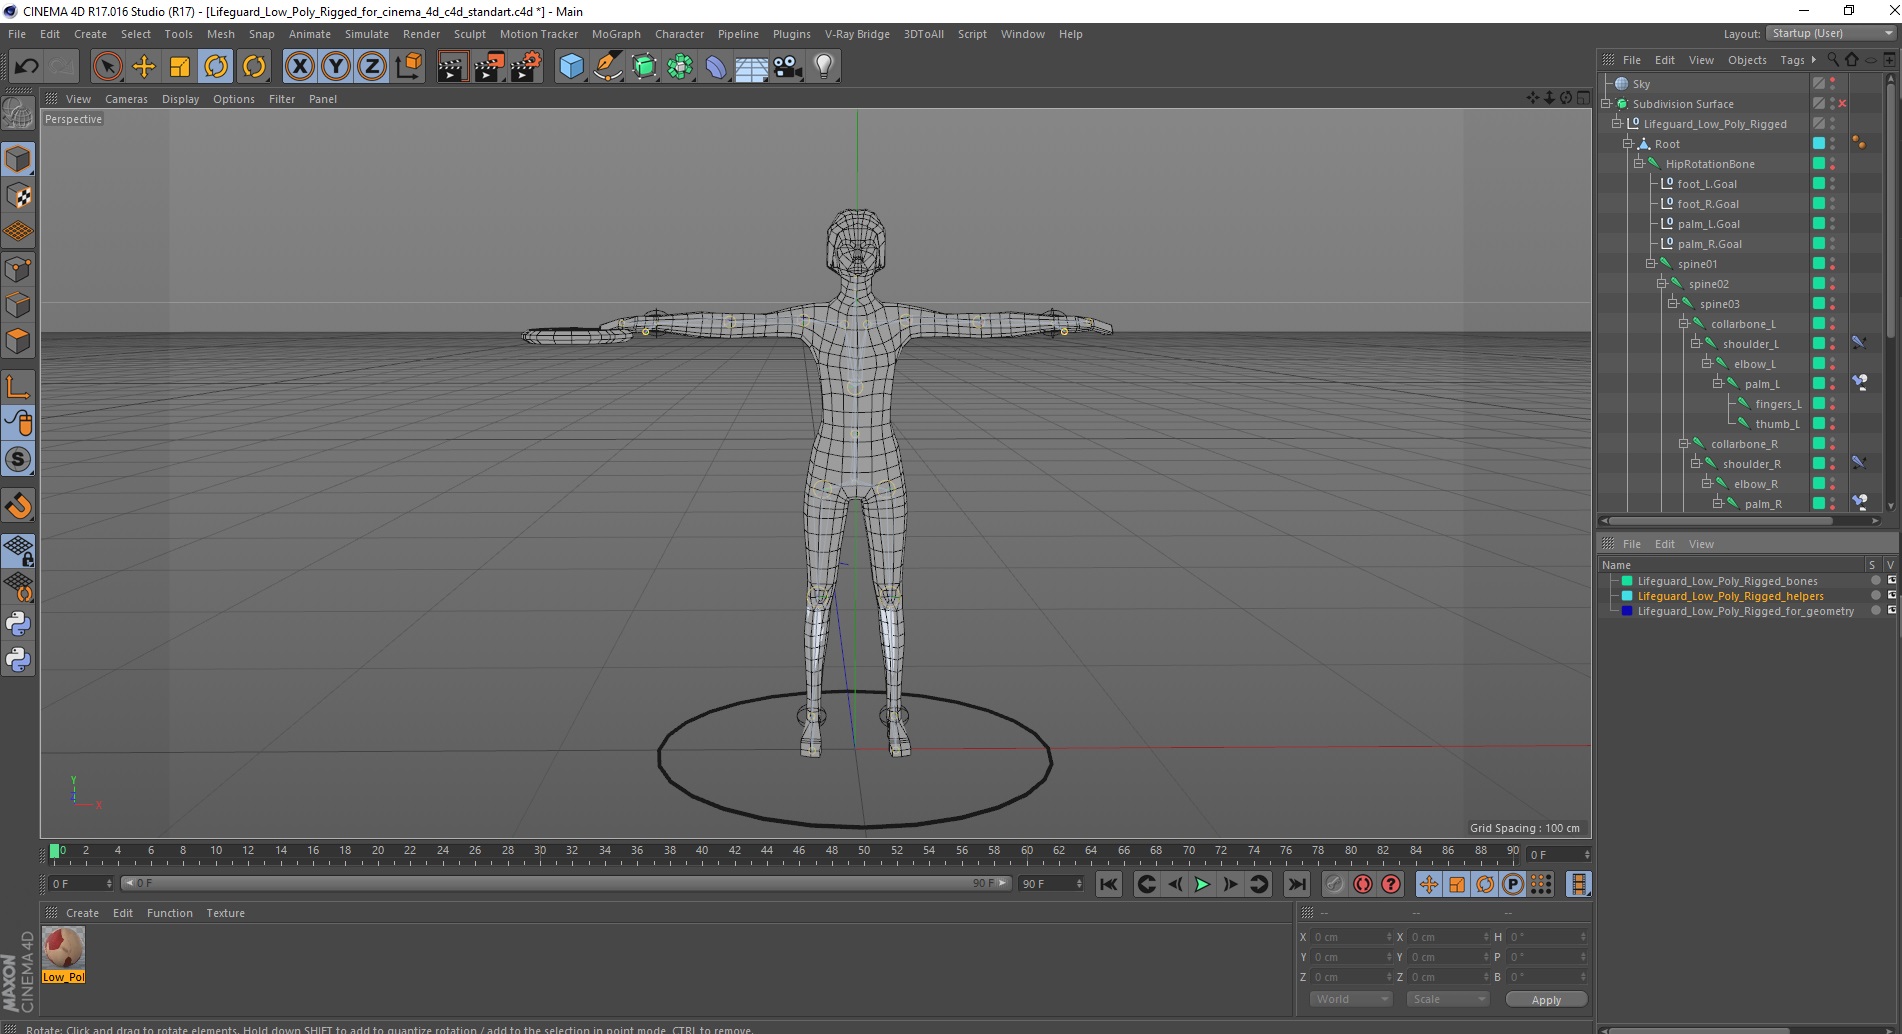The image size is (1902, 1034).
Task: Add a Light object
Action: coord(823,67)
